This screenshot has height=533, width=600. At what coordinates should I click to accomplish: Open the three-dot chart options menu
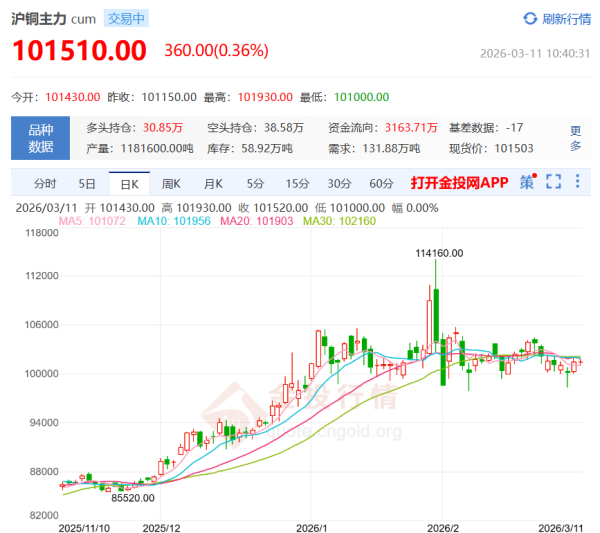[577, 181]
